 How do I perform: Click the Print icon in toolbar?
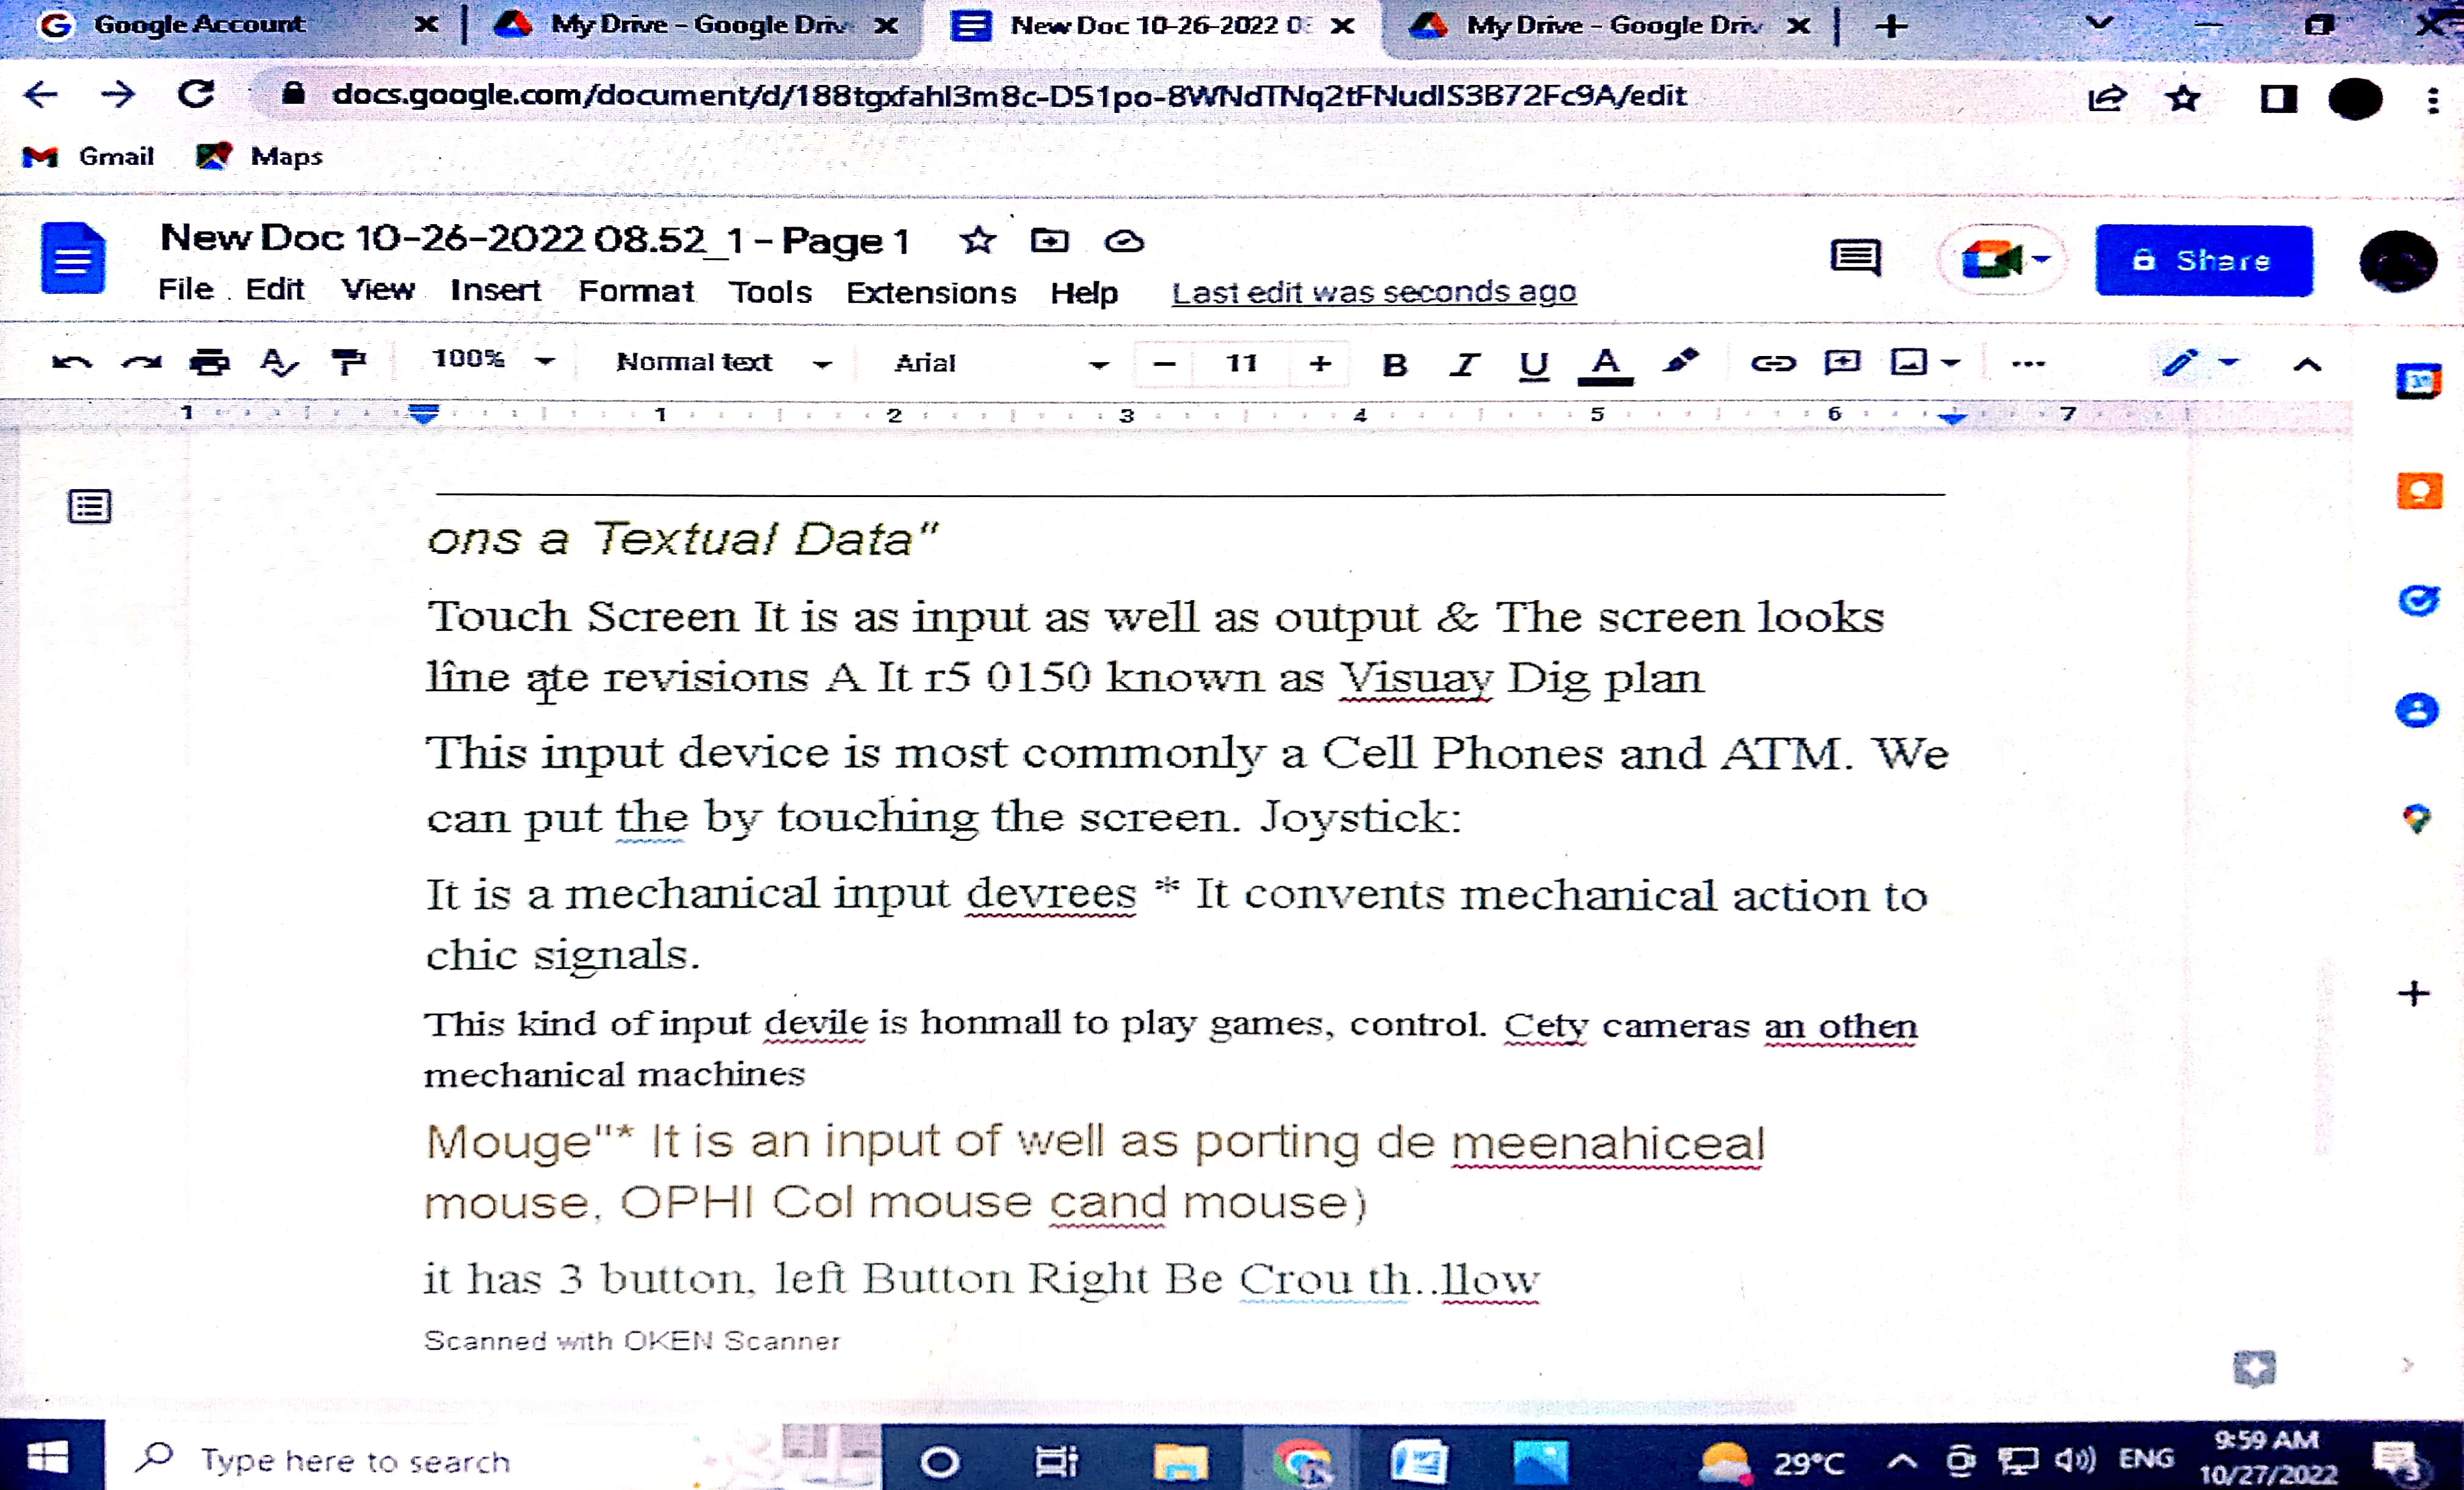point(209,363)
